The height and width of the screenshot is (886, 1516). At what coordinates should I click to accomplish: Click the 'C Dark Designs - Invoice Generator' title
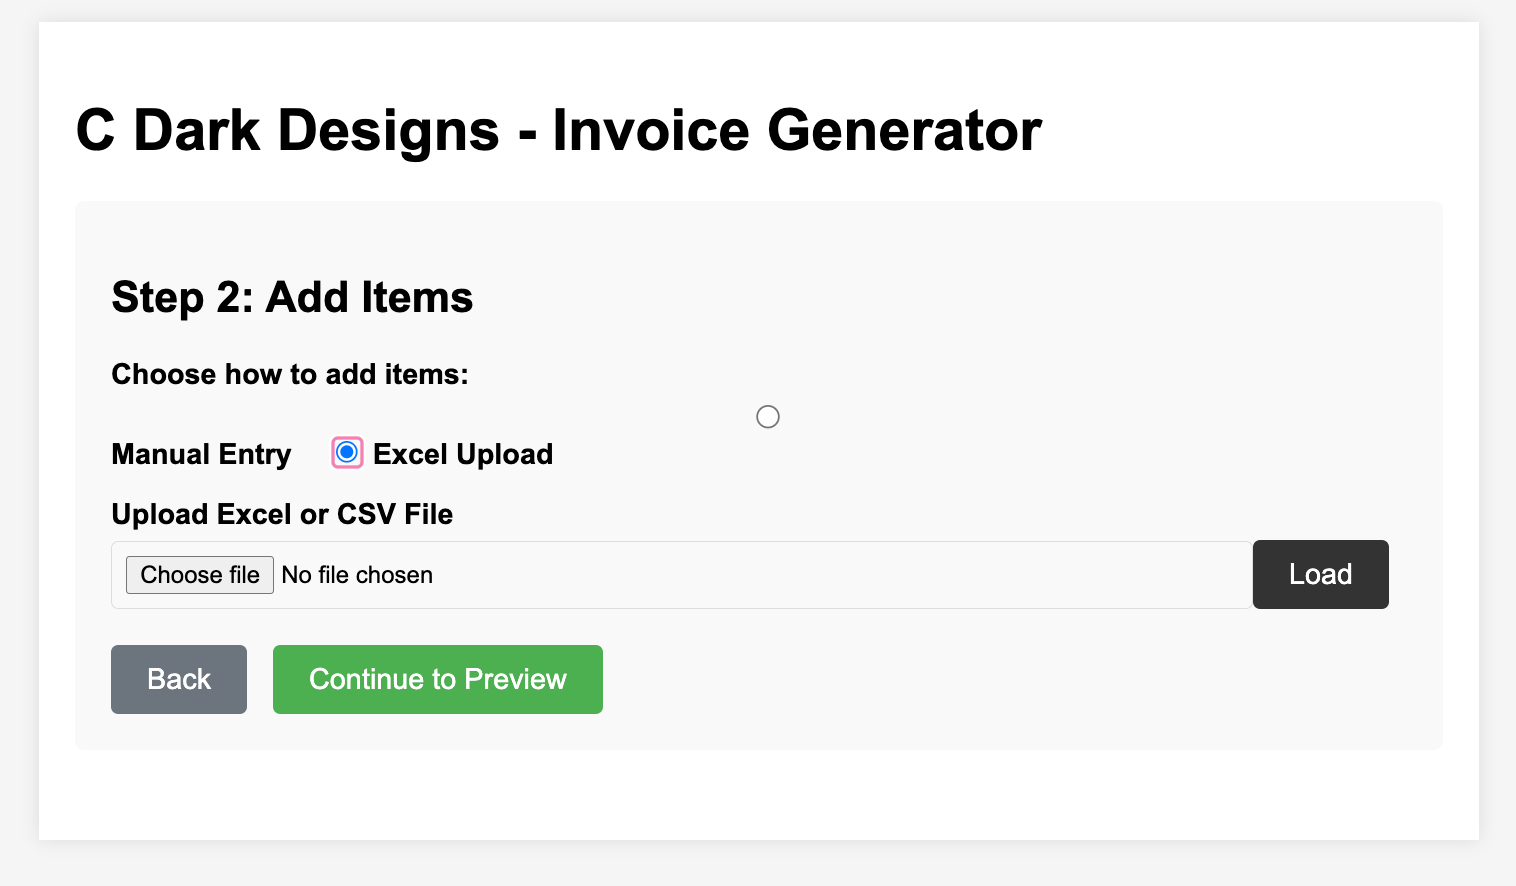559,130
